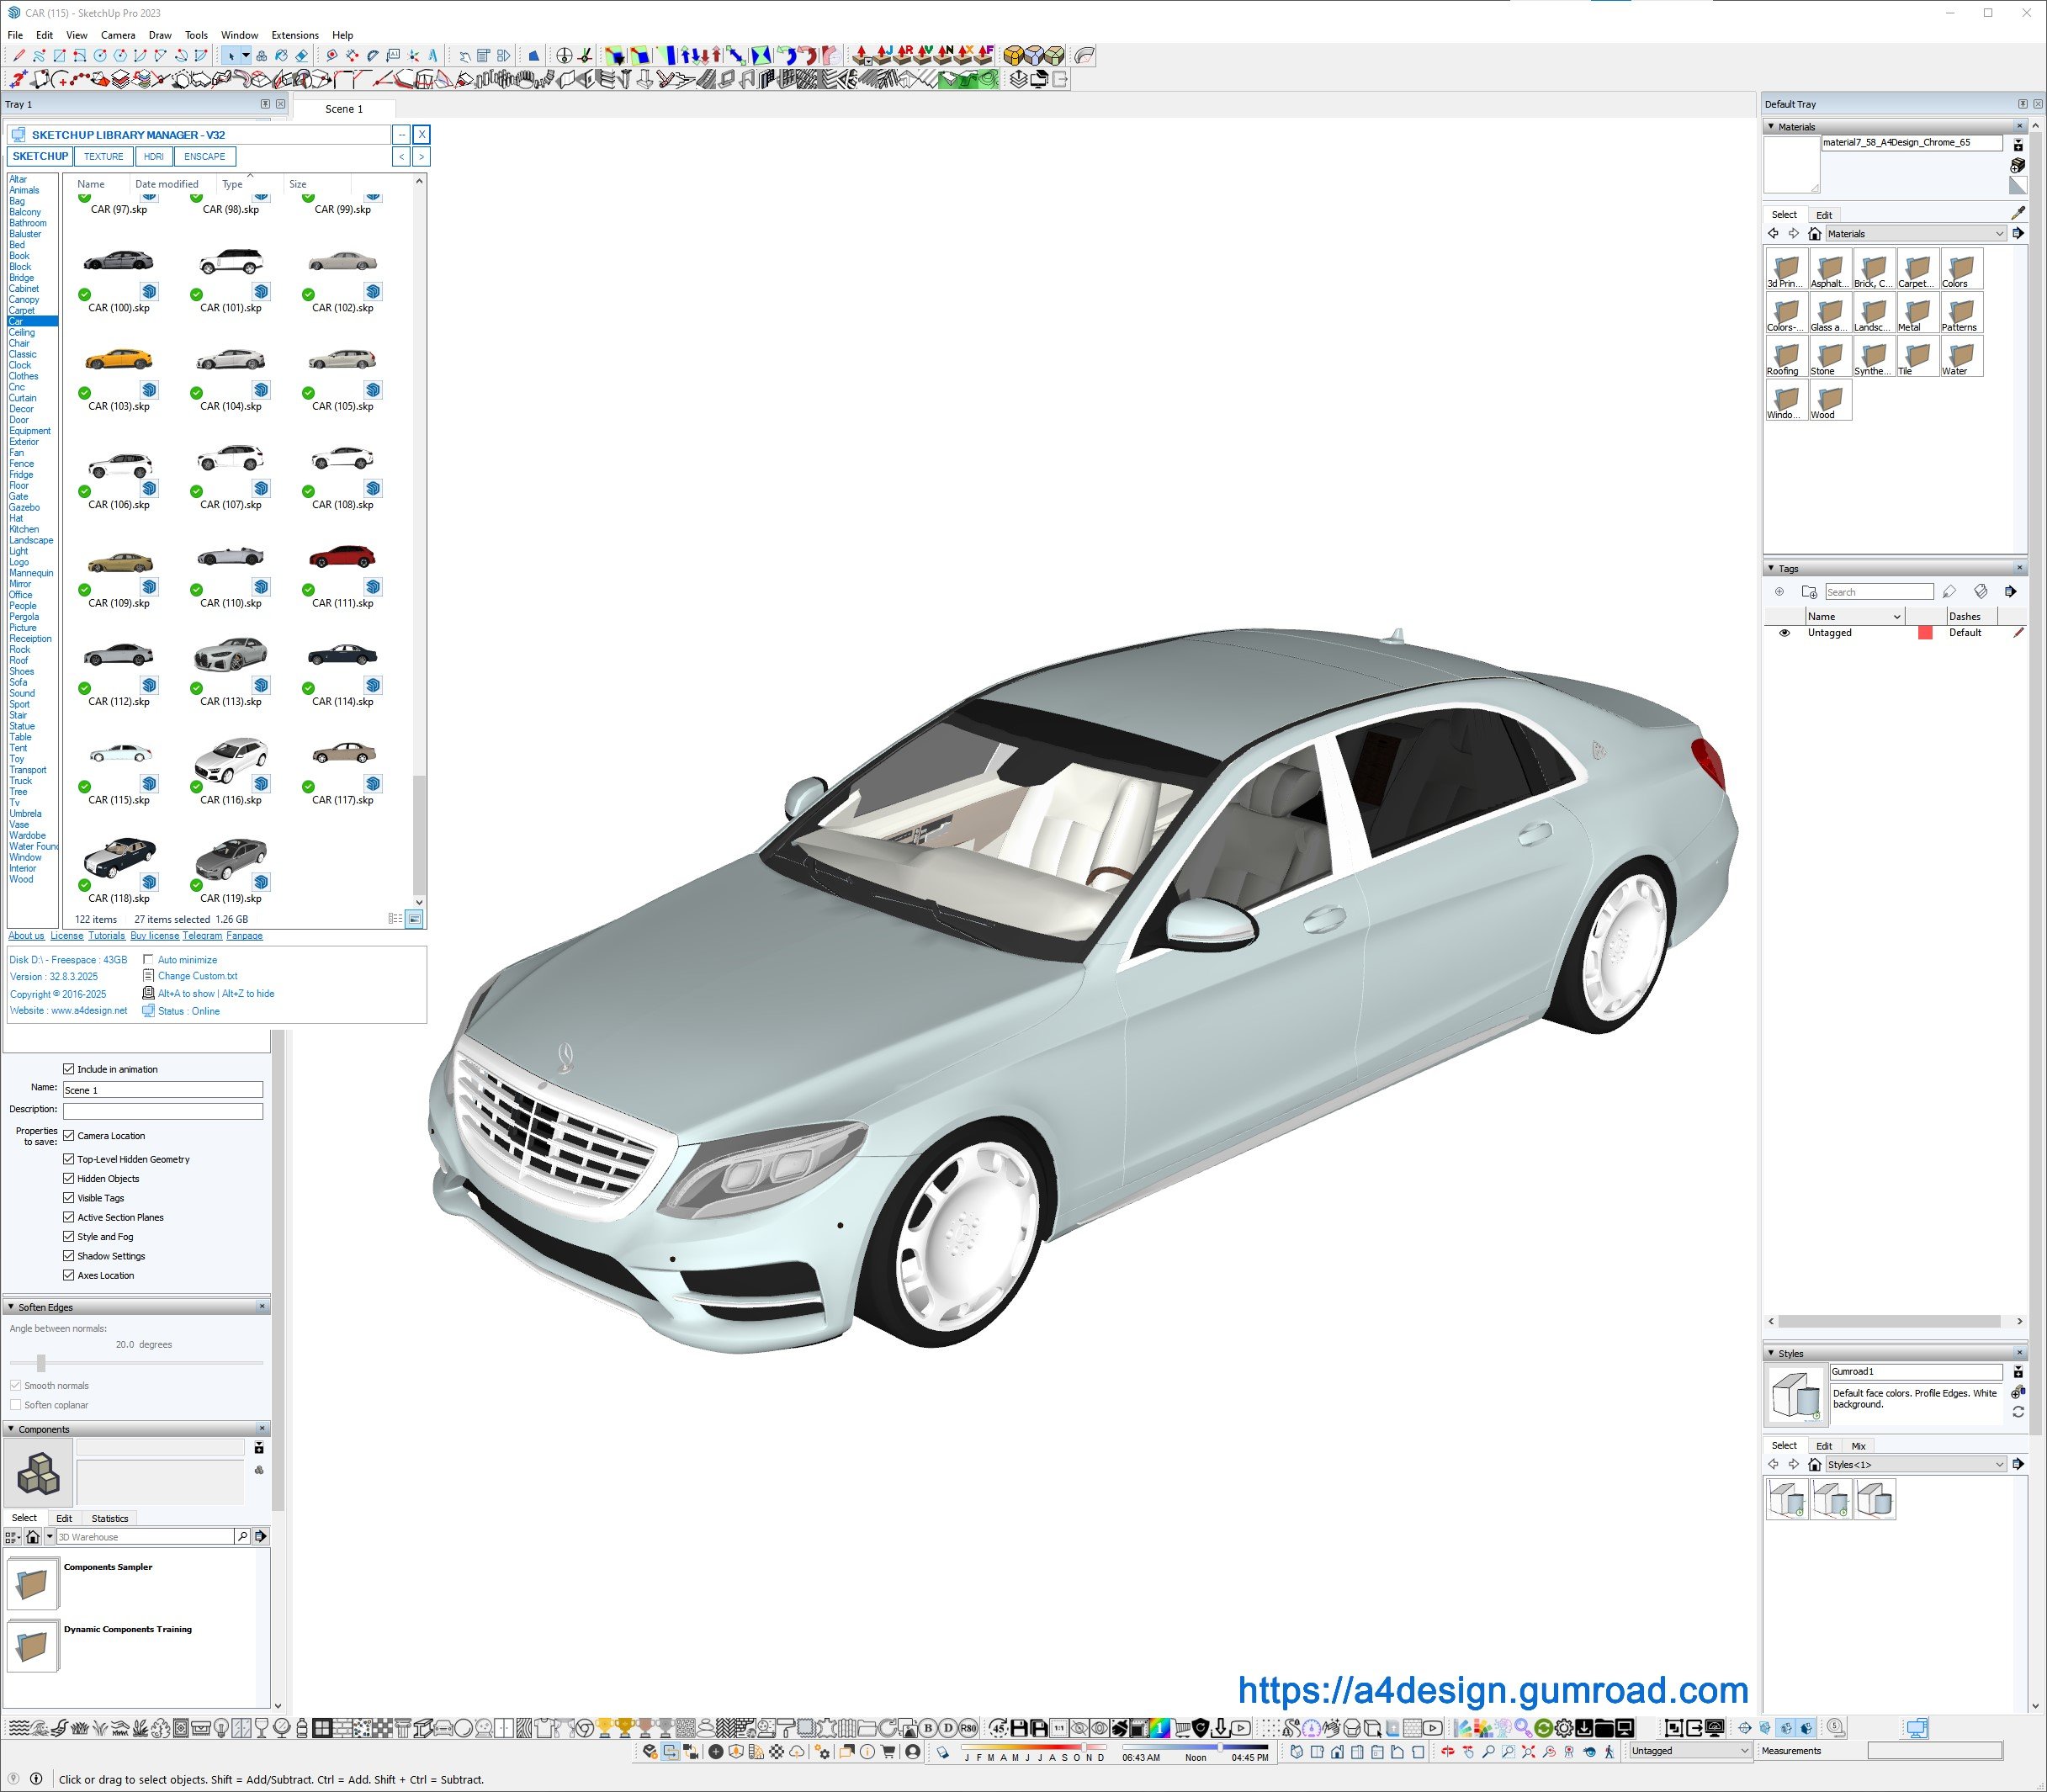Click the 3D Text tool icon
Screen dimensions: 2047x1792
click(x=433, y=56)
